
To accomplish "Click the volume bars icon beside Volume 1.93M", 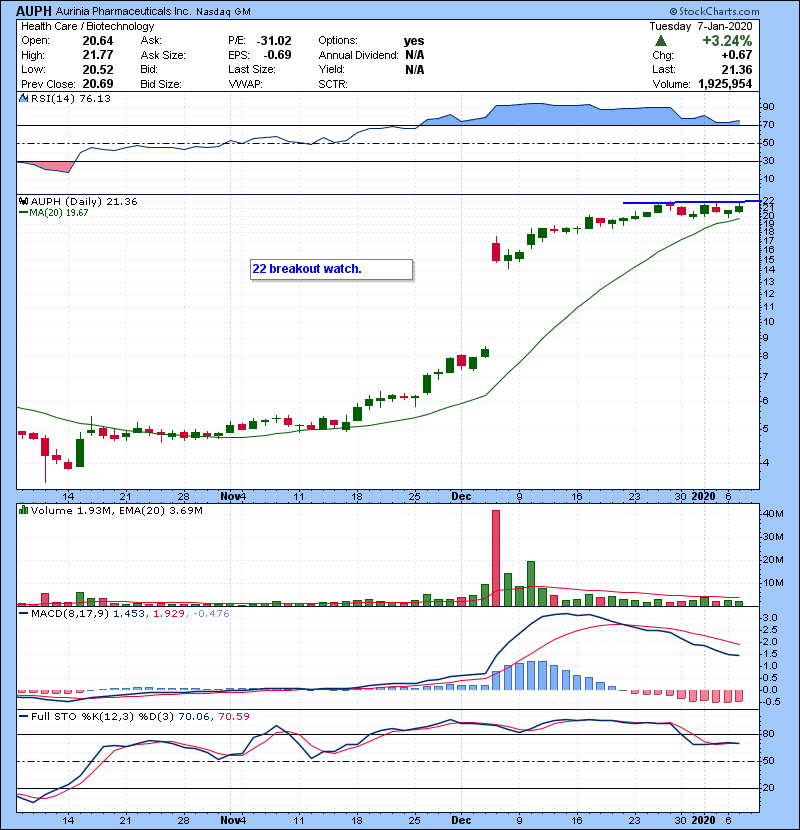I will pyautogui.click(x=23, y=510).
